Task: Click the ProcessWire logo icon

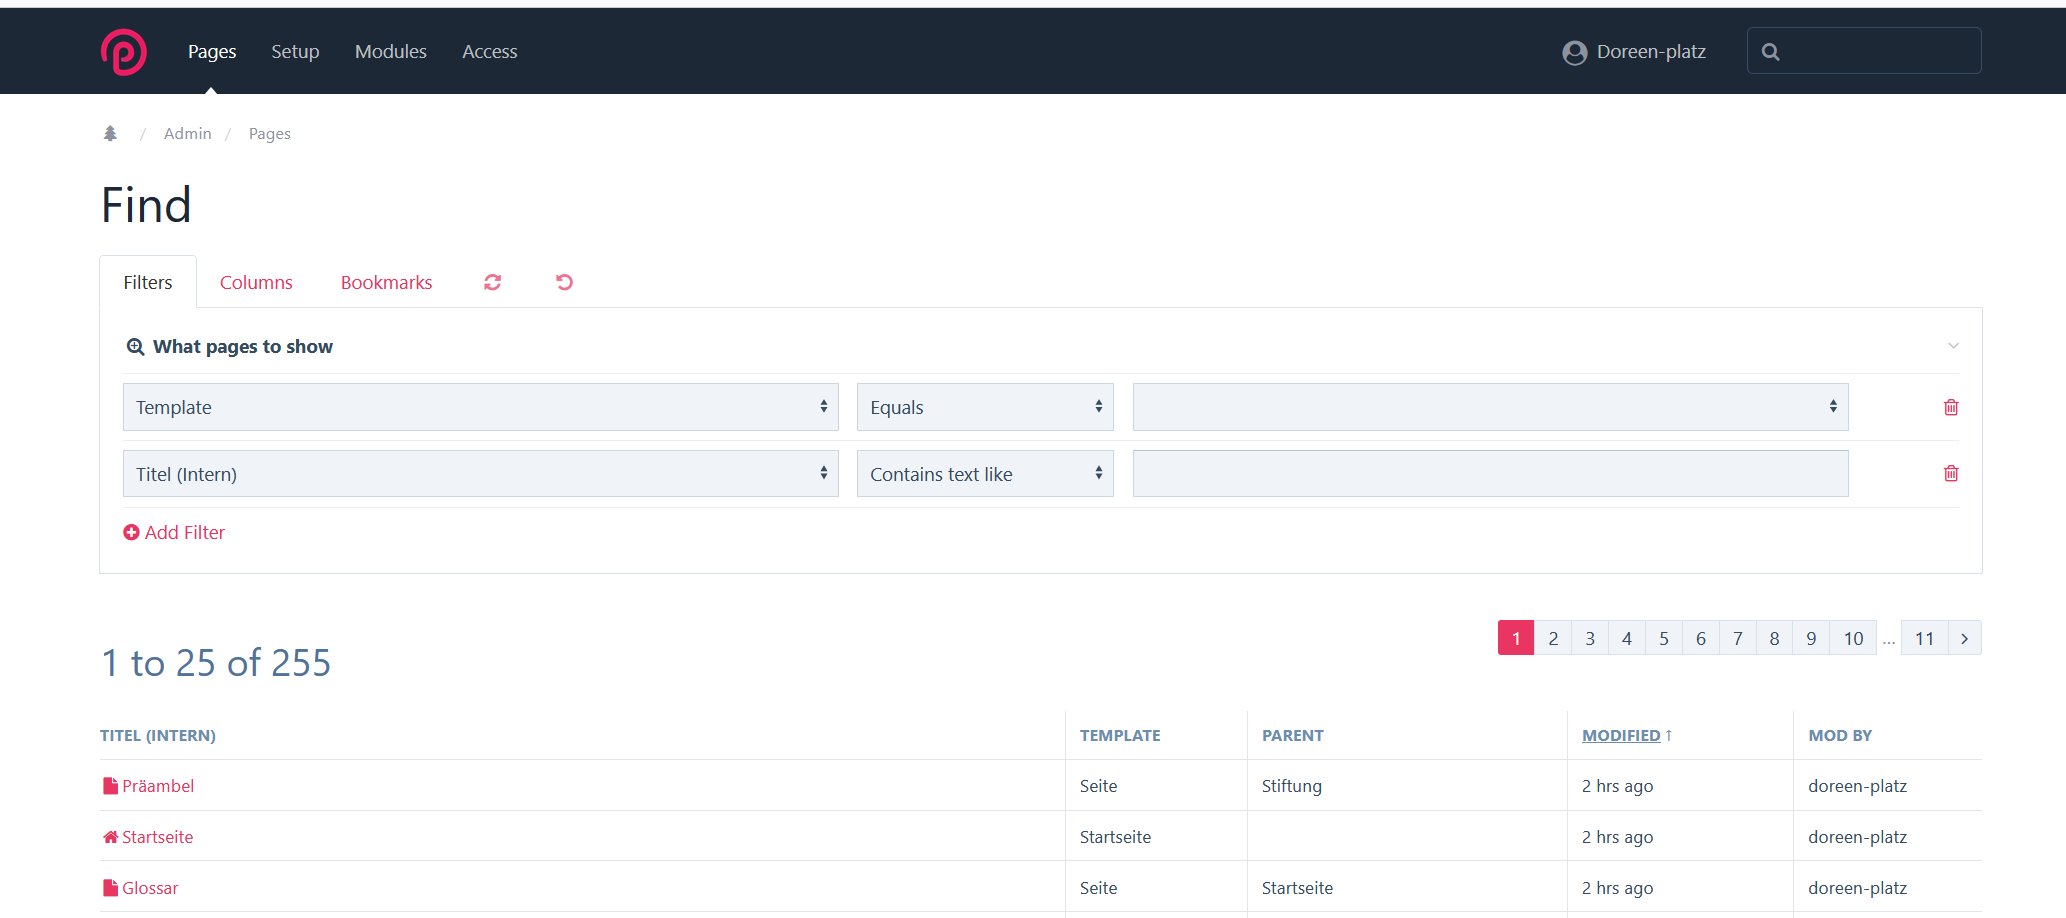Action: point(124,52)
